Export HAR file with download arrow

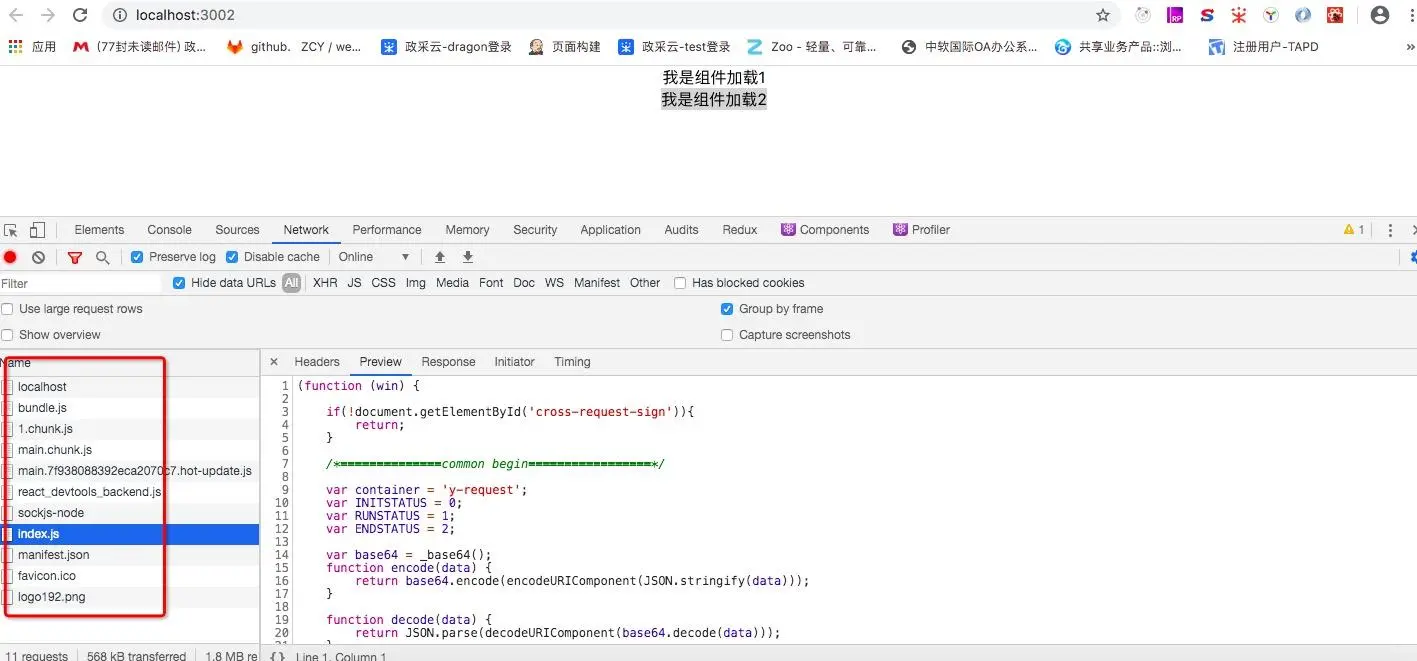(467, 257)
